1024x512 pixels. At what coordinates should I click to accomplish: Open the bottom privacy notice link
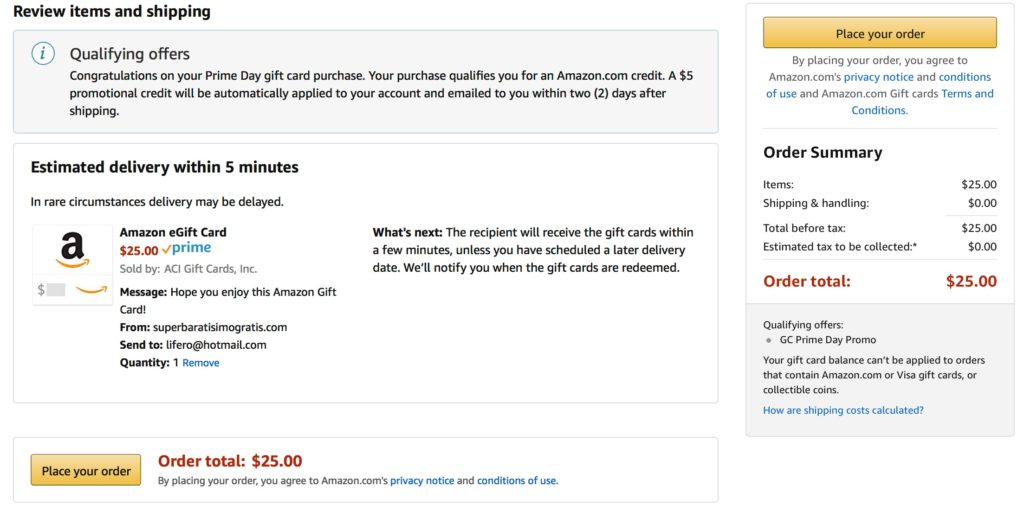[422, 481]
